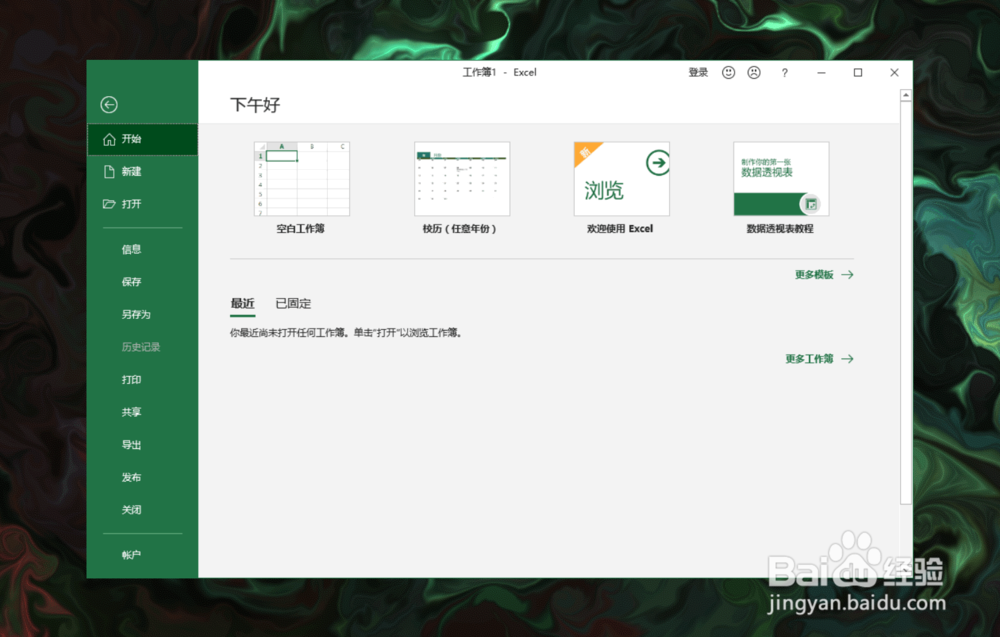Click the back arrow circle icon
Viewport: 1000px width, 637px height.
109,105
